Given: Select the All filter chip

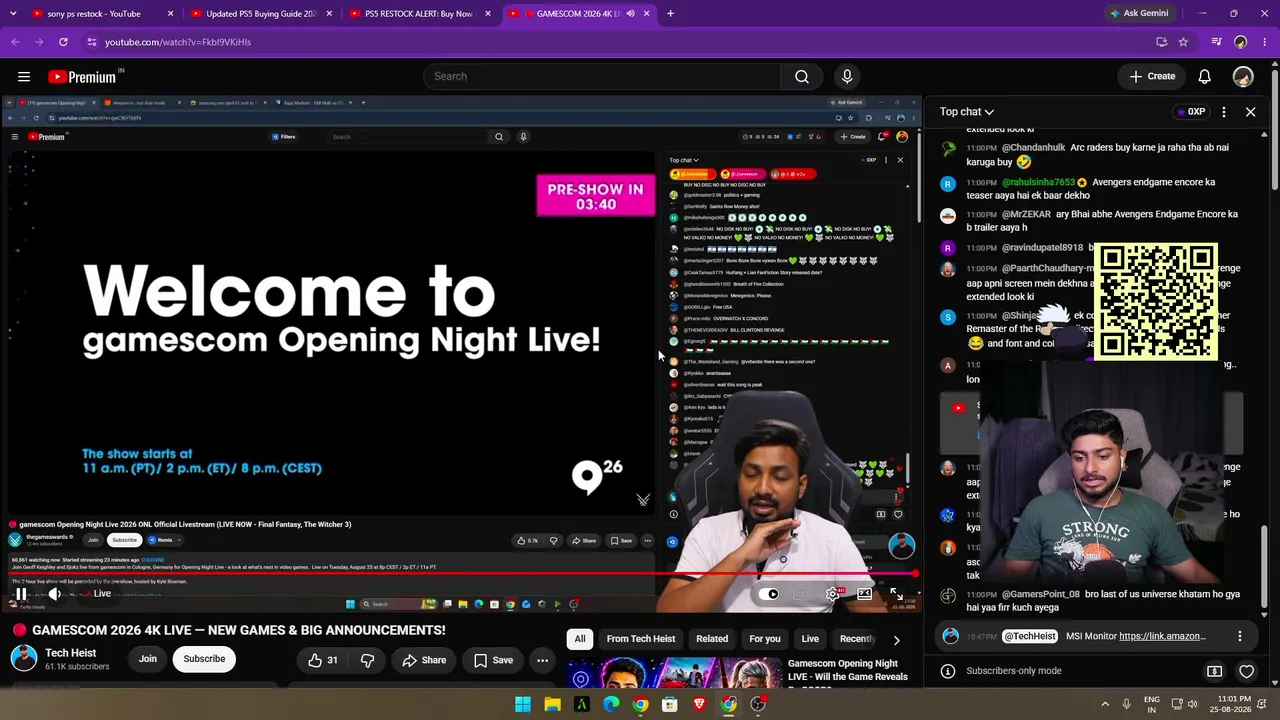Looking at the screenshot, I should 580,639.
